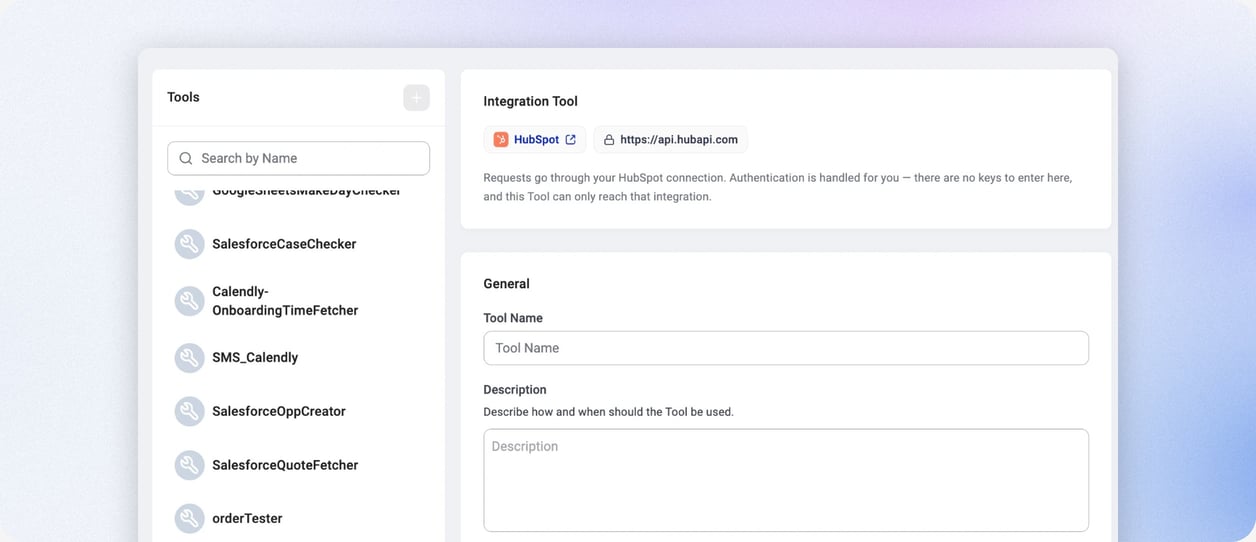Click the https://api.hubapi.com URL chip
The image size is (1256, 542).
pyautogui.click(x=670, y=140)
